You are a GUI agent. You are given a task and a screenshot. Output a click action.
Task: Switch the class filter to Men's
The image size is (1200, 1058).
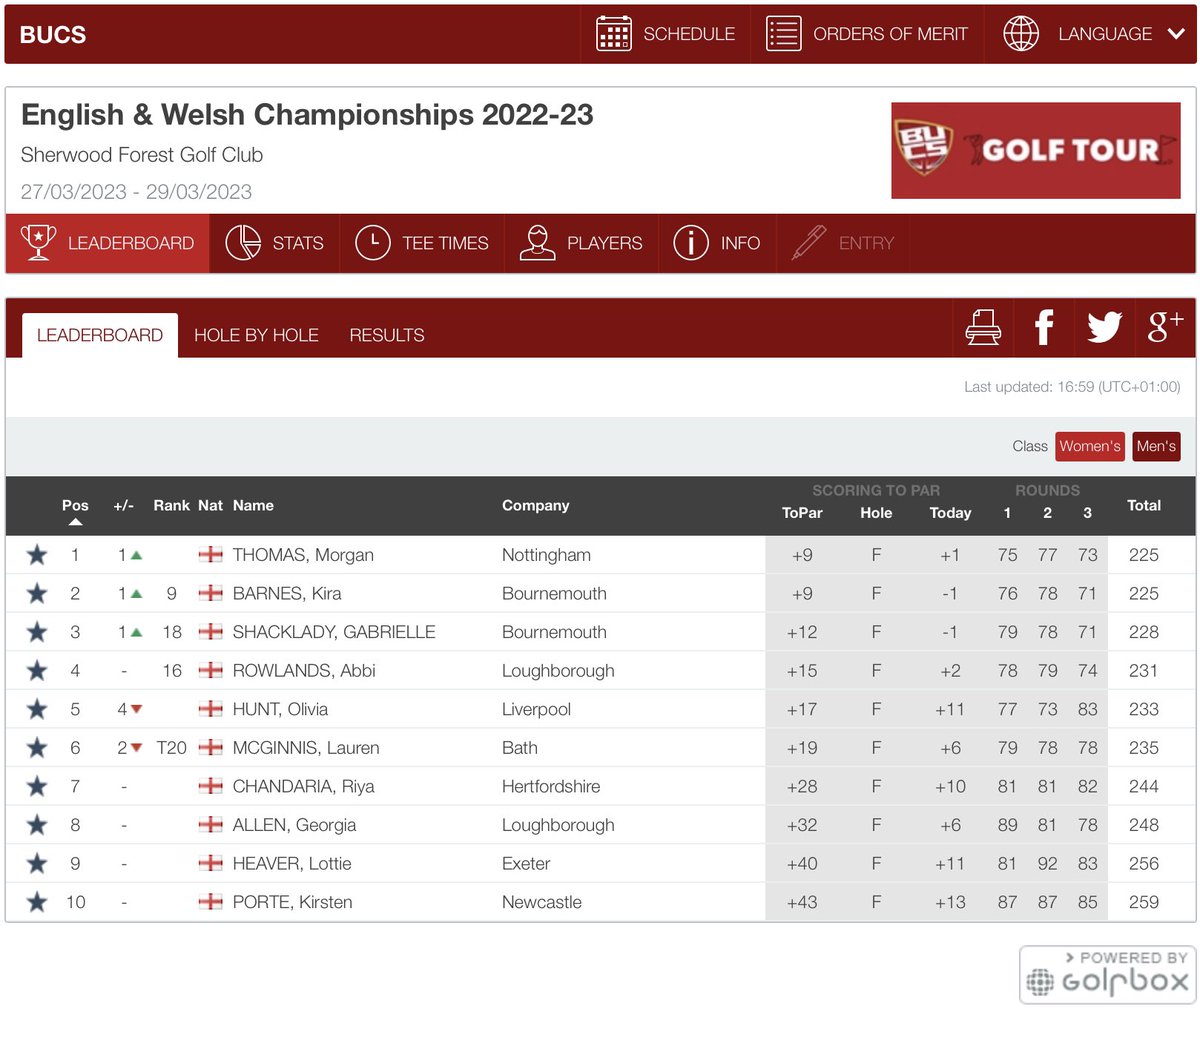tap(1156, 446)
